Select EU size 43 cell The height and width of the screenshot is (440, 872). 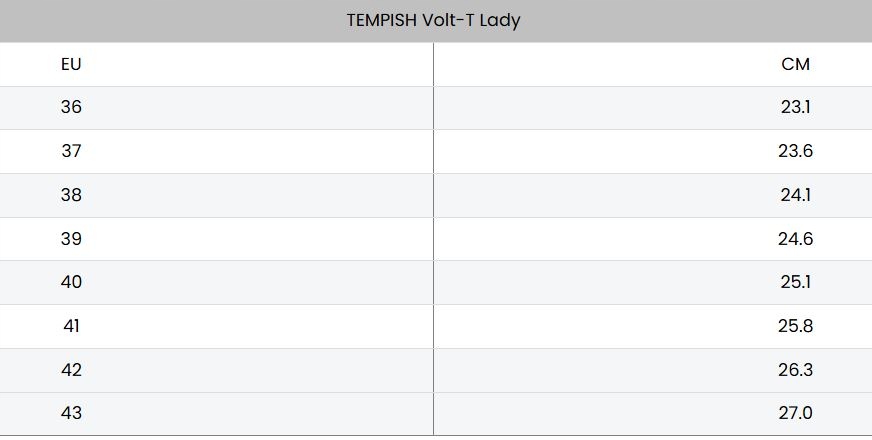(71, 413)
